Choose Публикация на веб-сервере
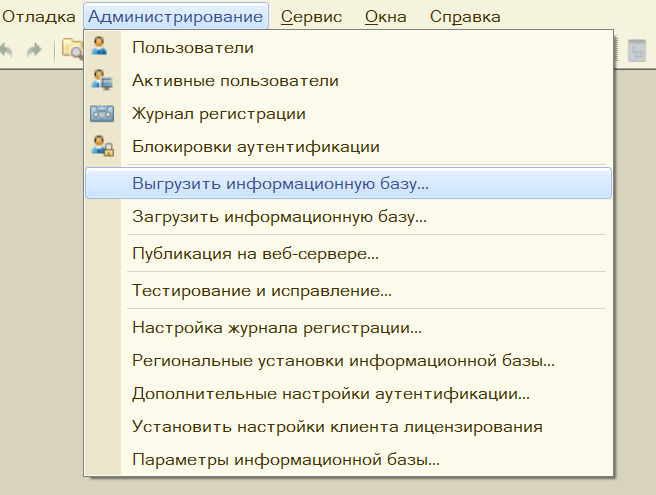 pos(348,253)
